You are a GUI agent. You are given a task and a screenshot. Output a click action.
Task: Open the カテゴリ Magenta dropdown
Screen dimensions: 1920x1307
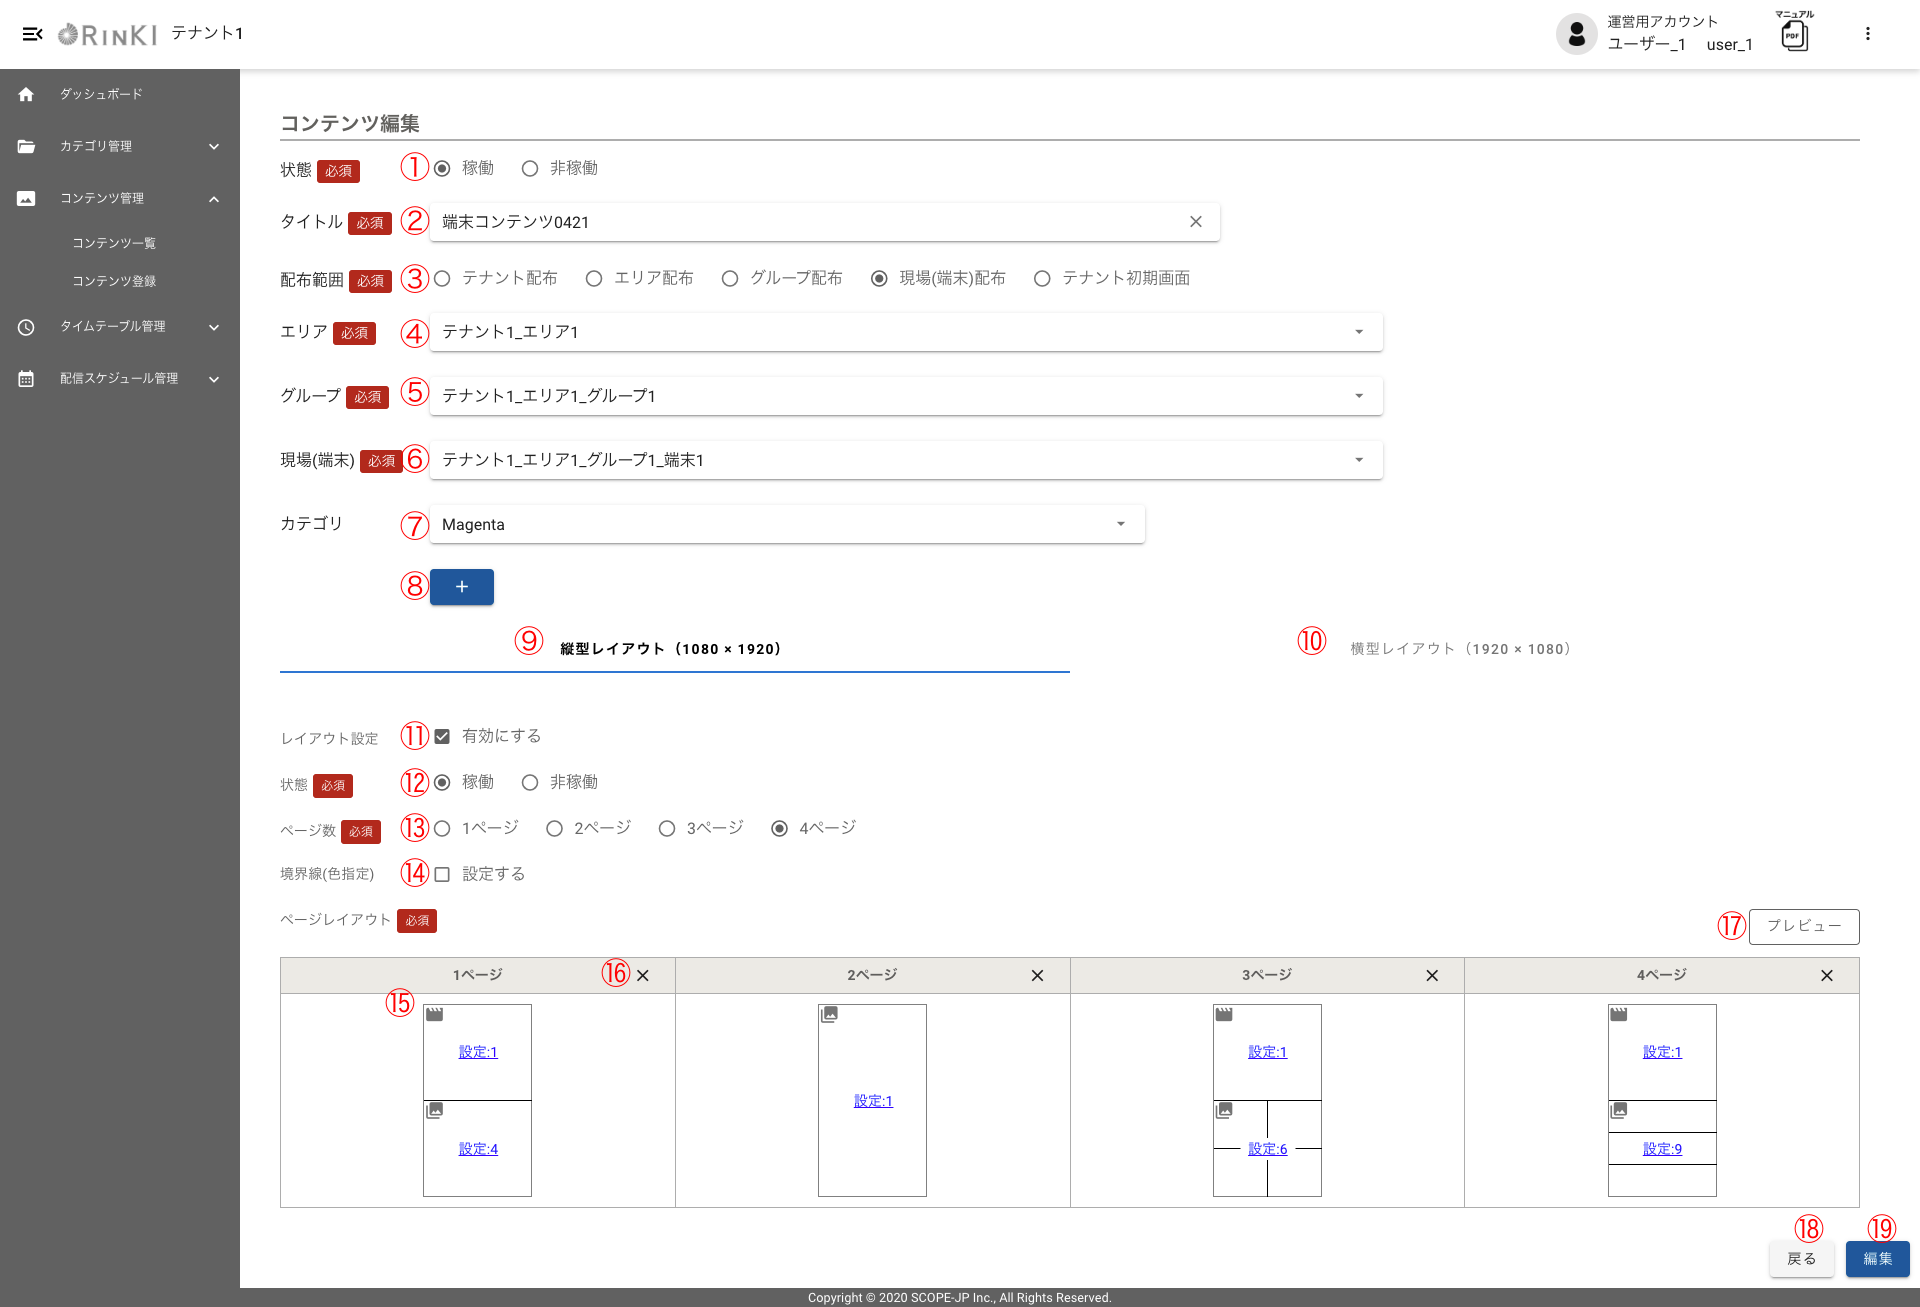click(x=787, y=525)
